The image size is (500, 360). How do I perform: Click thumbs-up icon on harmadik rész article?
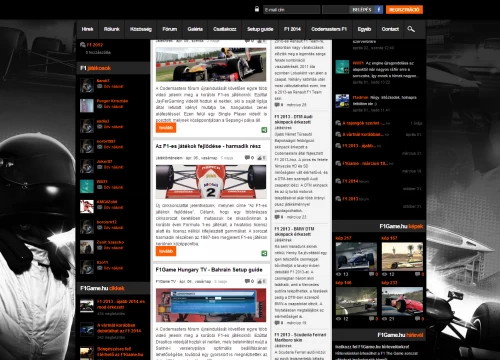260,158
